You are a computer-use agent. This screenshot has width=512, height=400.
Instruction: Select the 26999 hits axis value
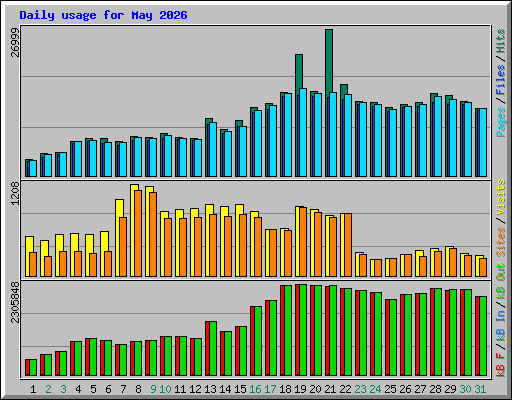click(15, 42)
